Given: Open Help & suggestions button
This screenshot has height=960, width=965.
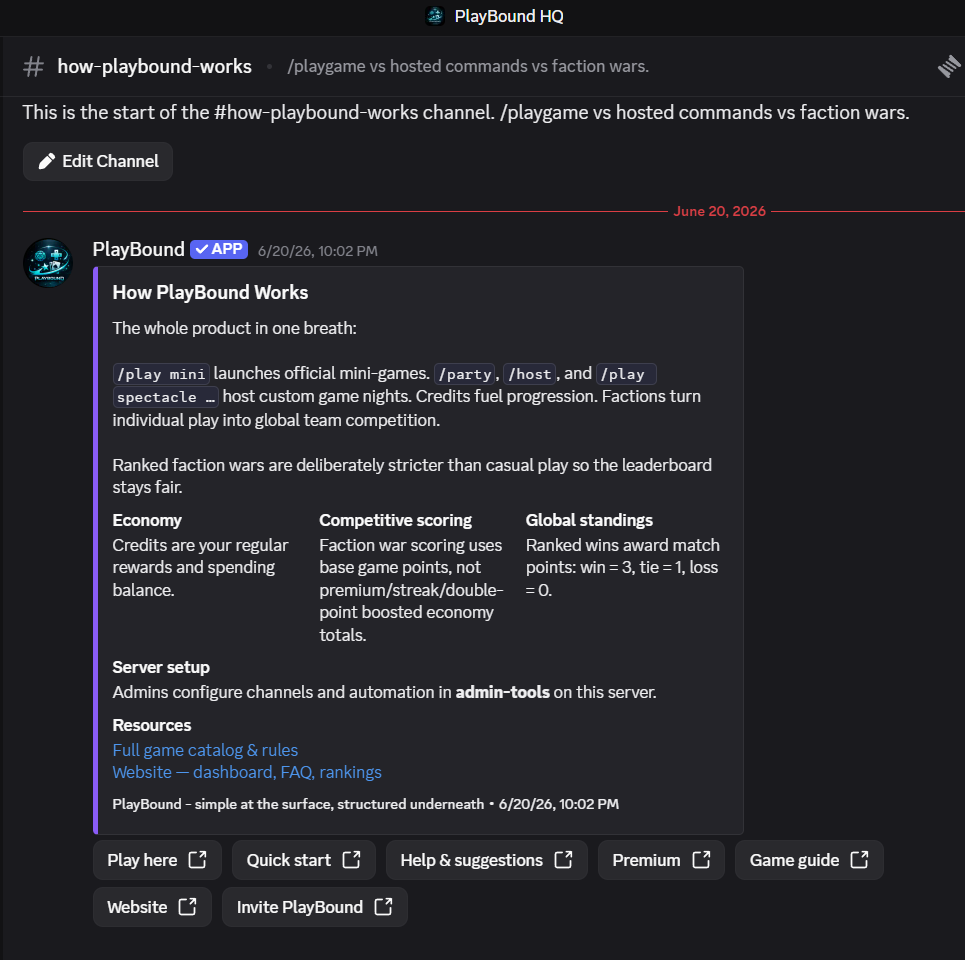Looking at the screenshot, I should point(486,860).
